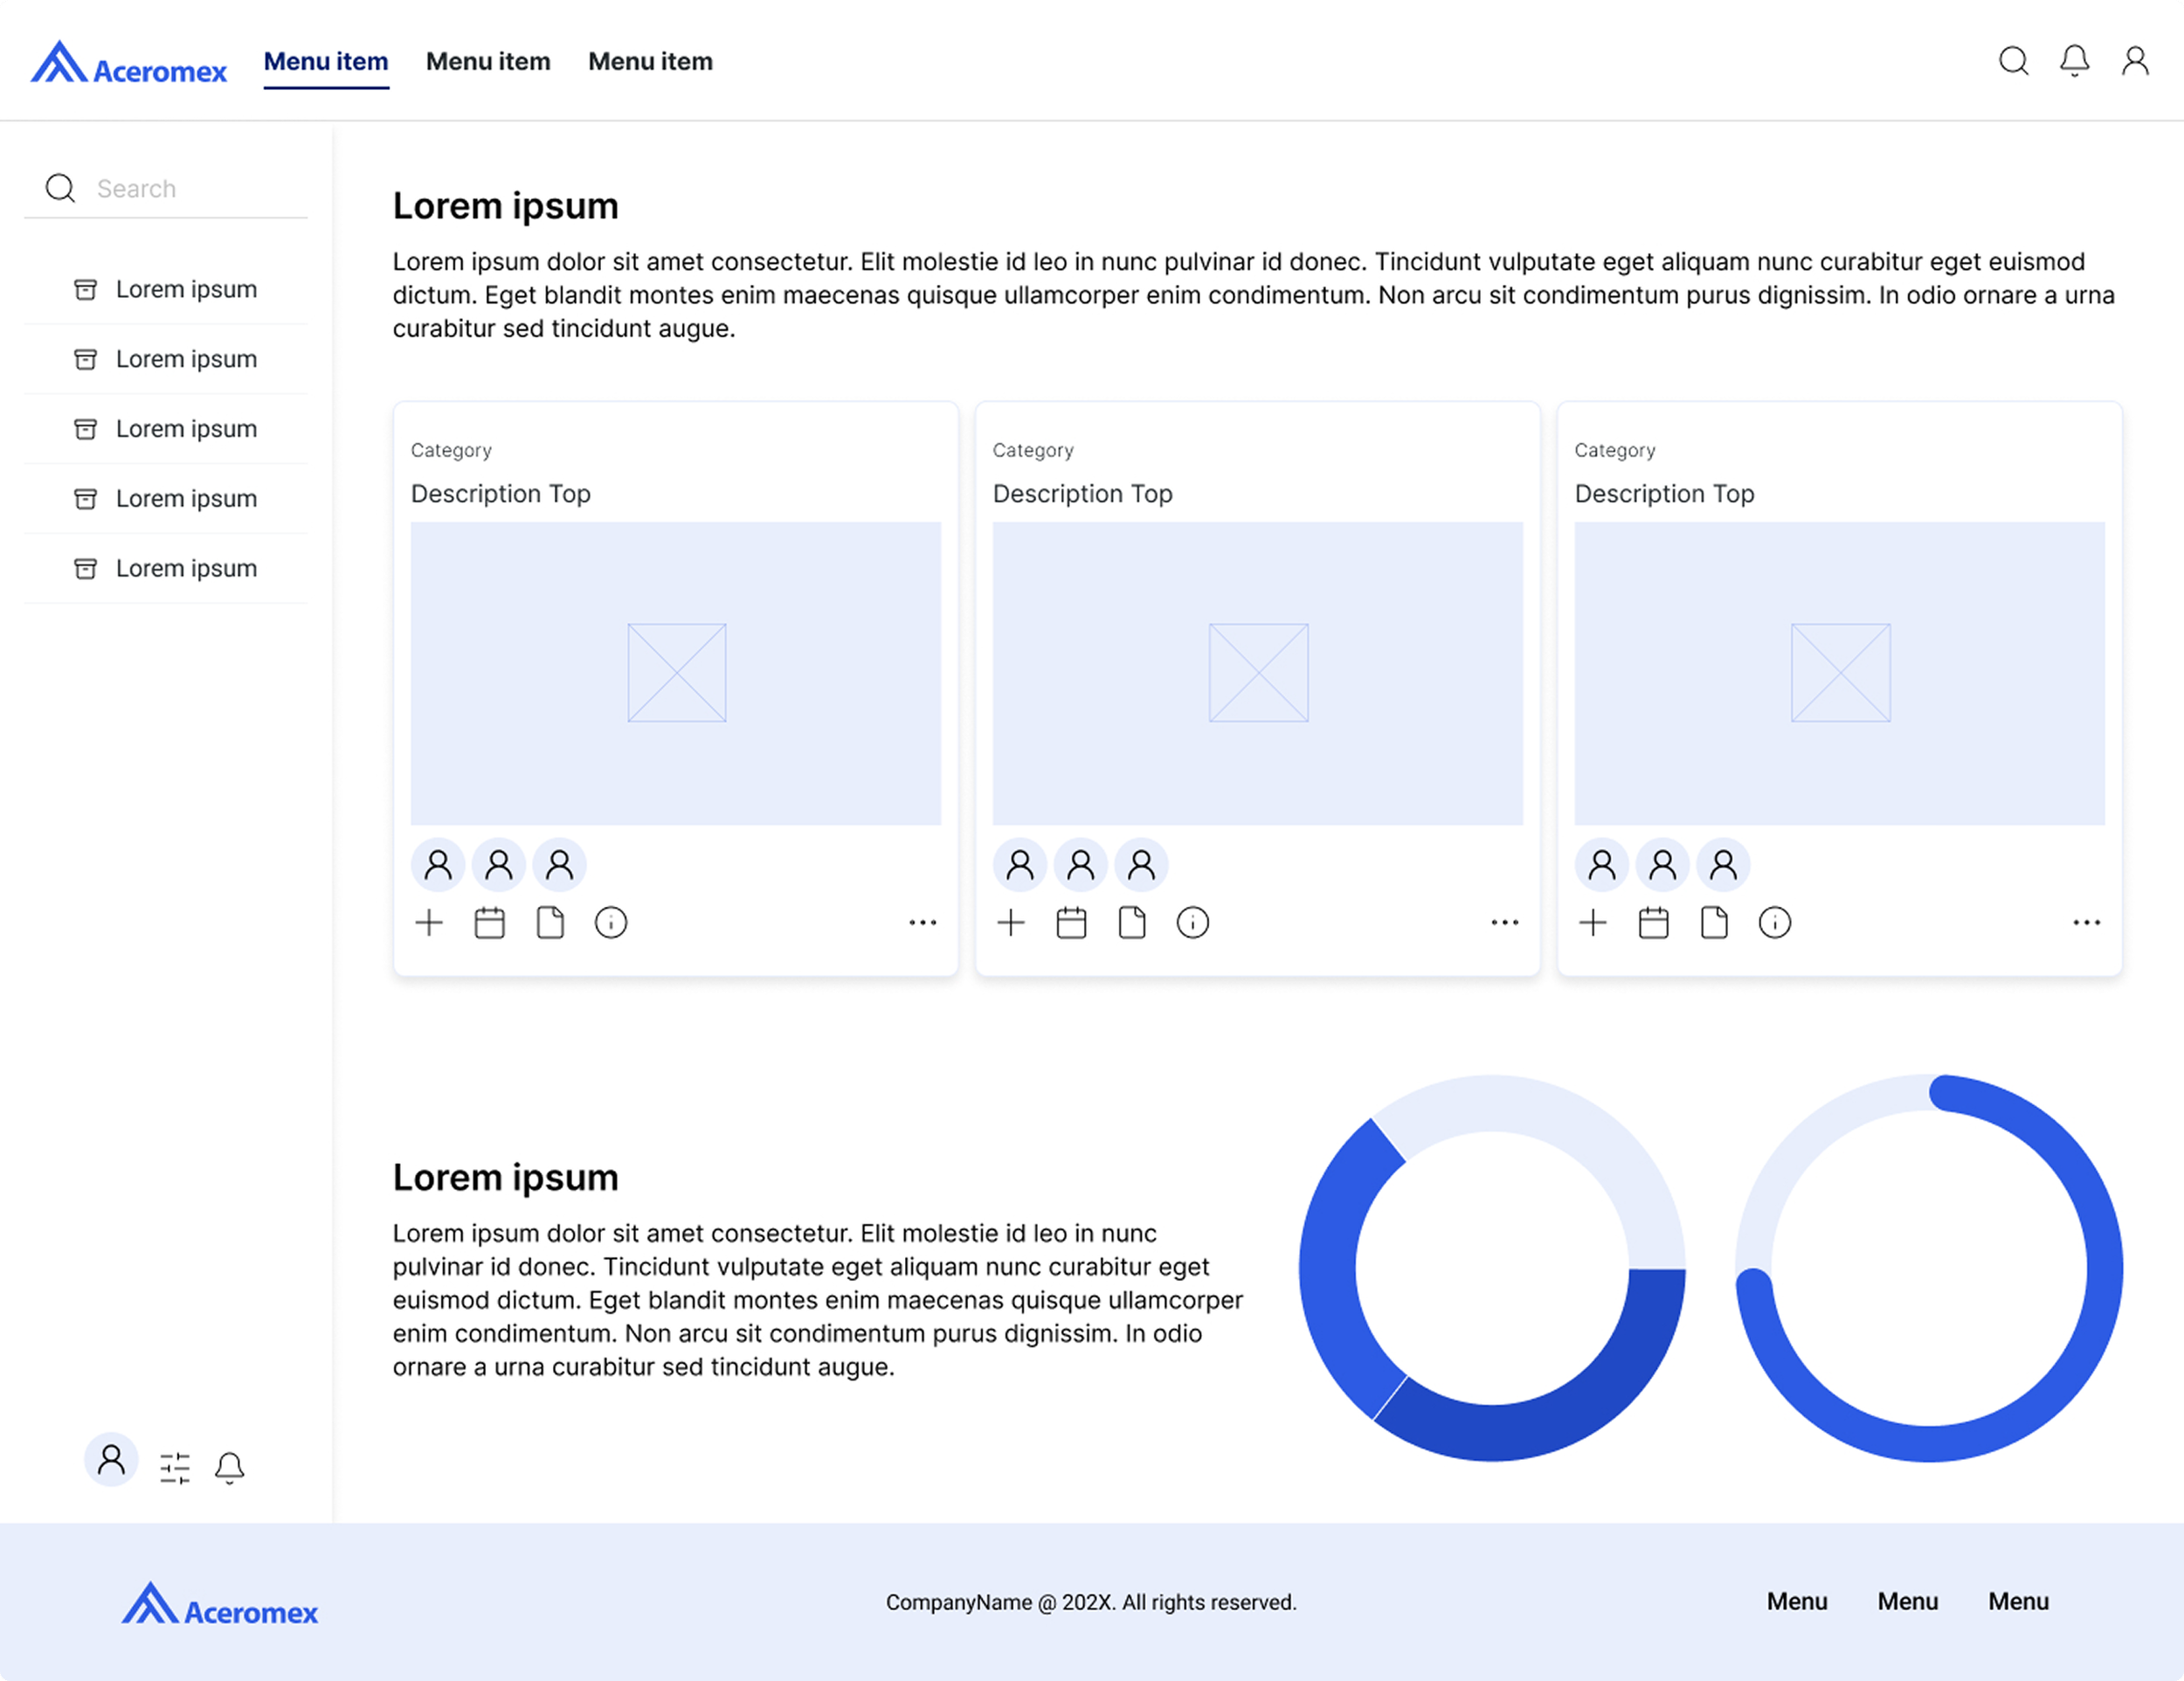Viewport: 2184px width, 1681px height.
Task: Open more options ellipsis on second card
Action: tap(1504, 922)
